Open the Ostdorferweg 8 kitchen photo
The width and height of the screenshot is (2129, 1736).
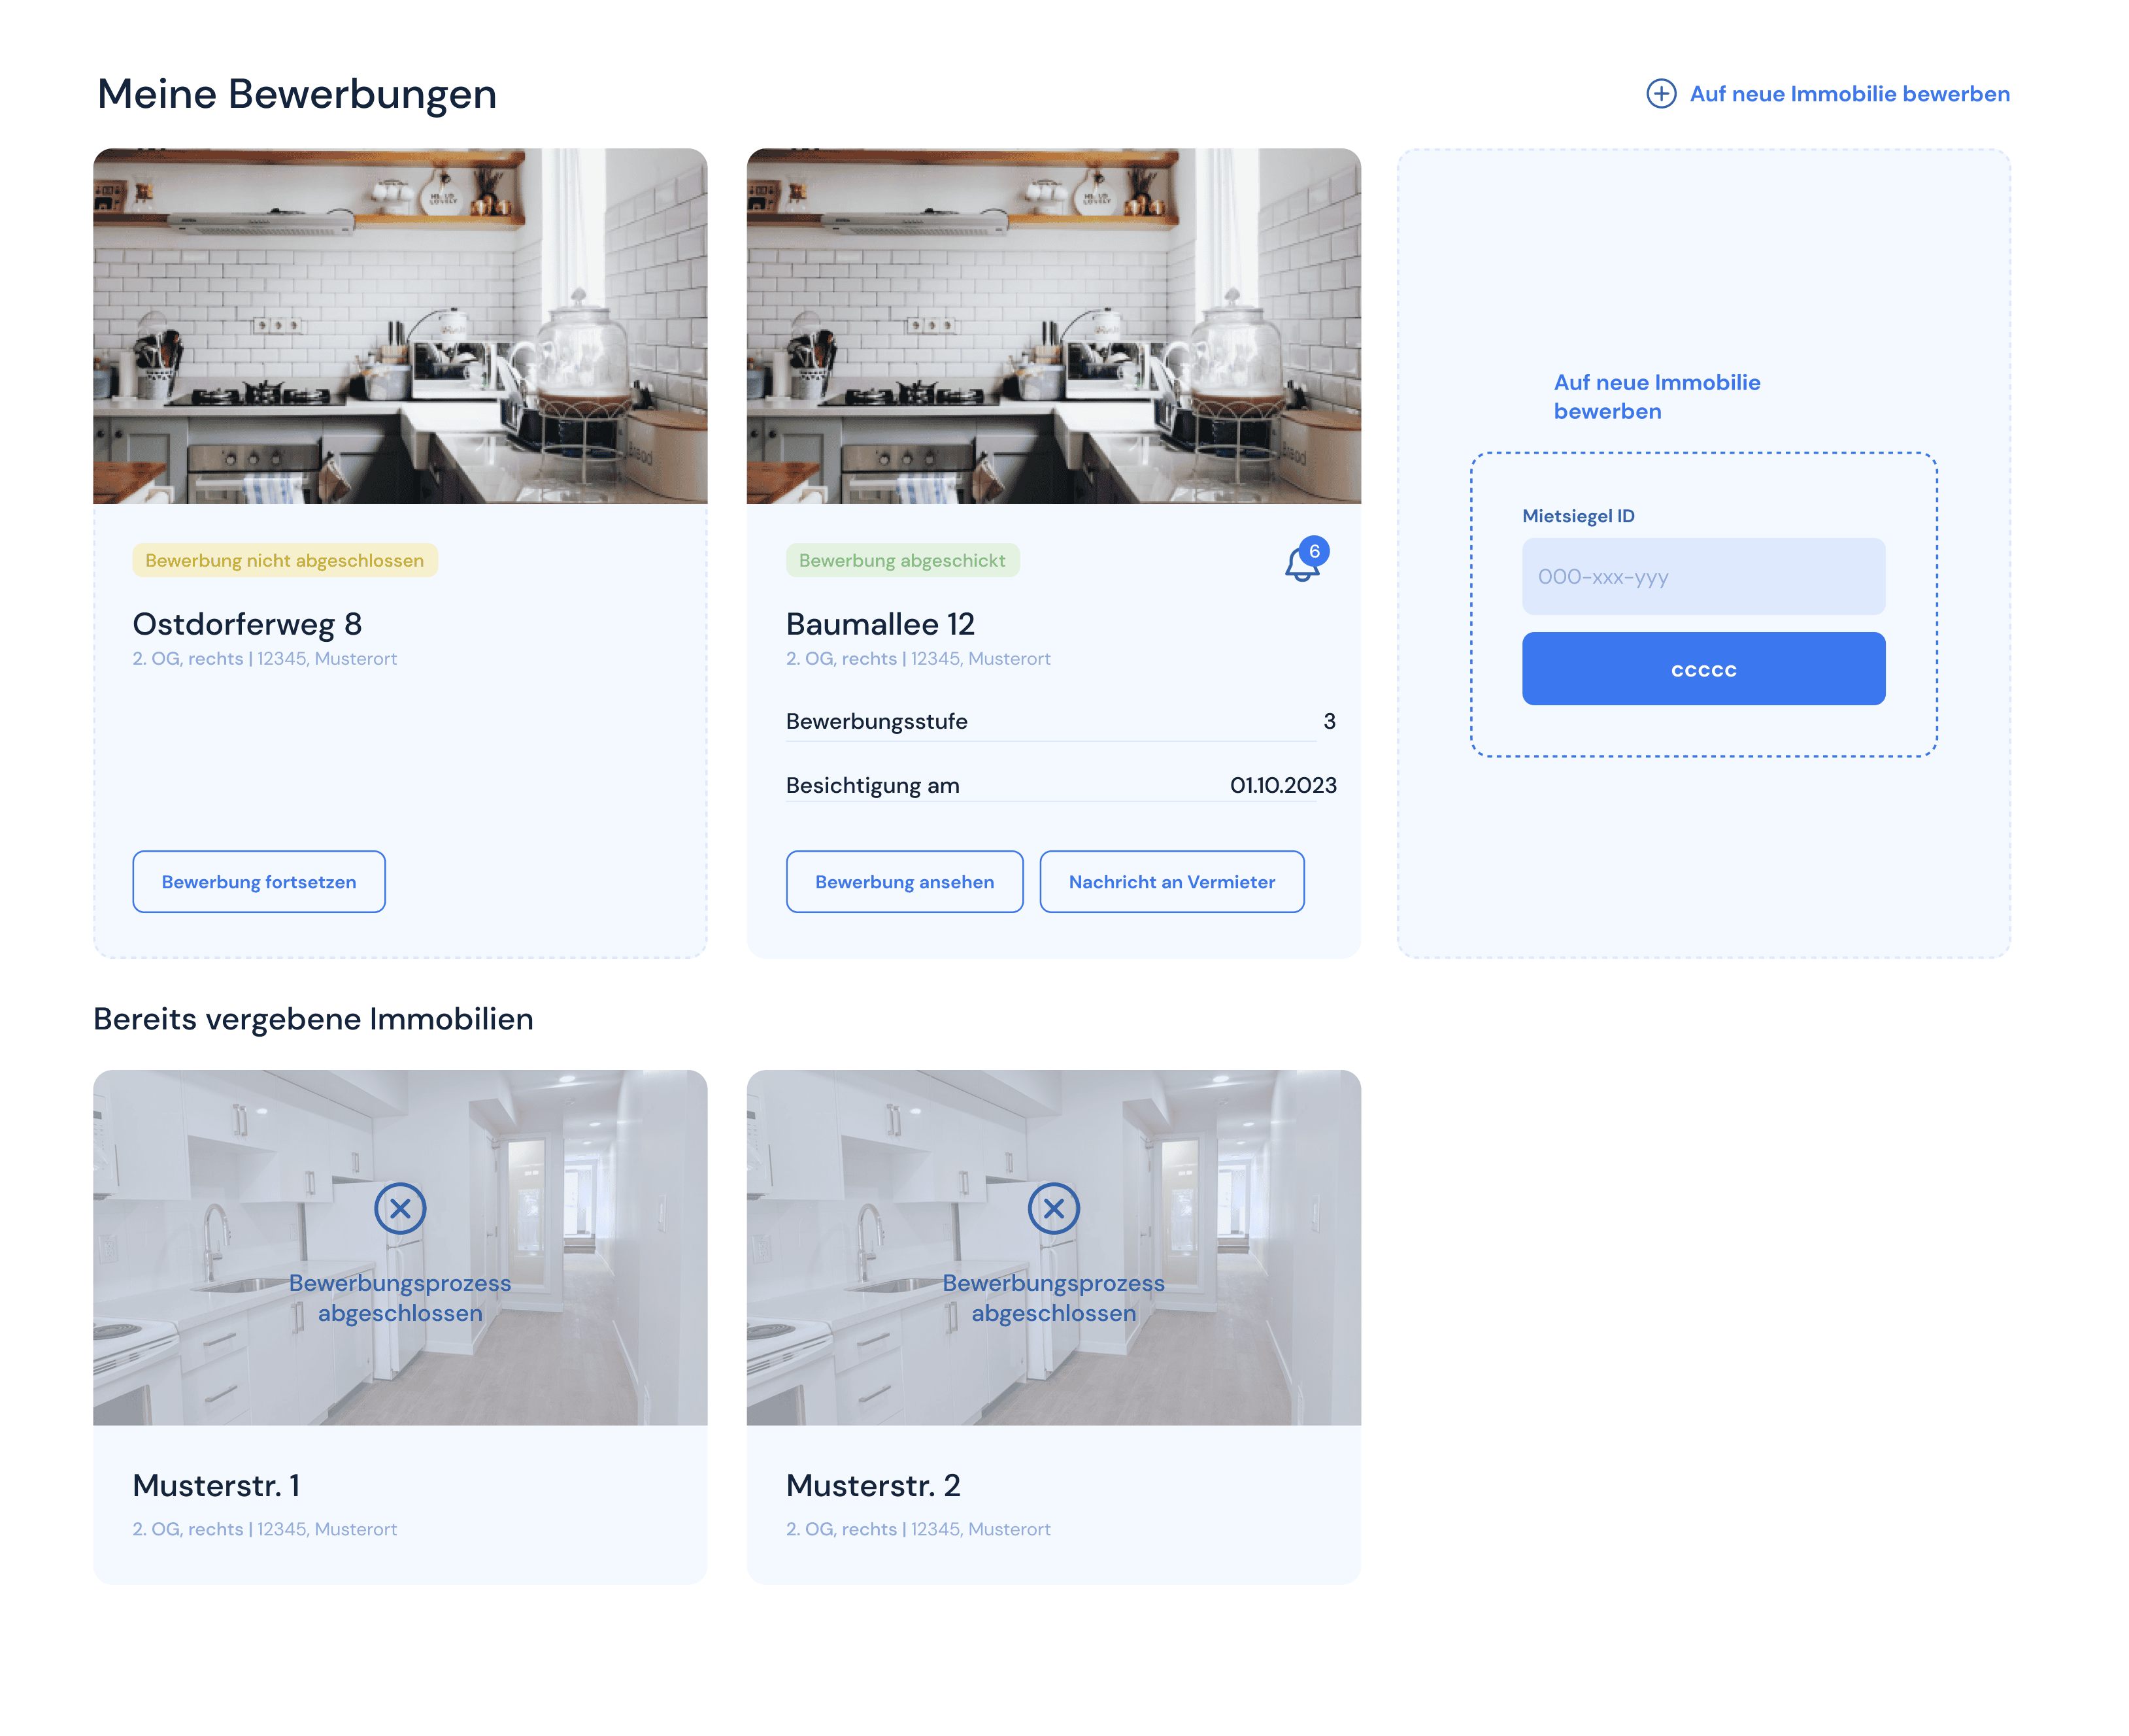click(400, 326)
